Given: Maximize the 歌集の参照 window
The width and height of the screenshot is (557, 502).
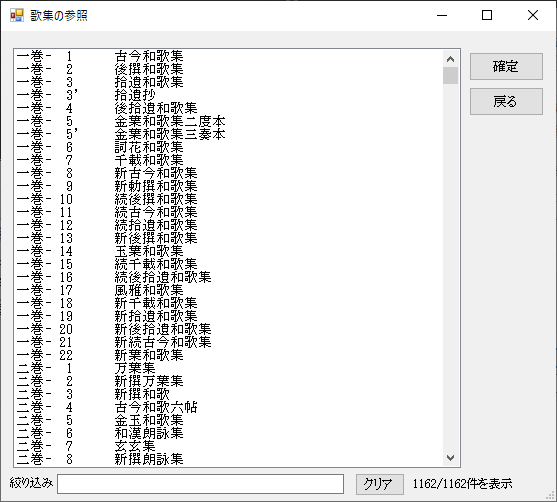Looking at the screenshot, I should (487, 15).
